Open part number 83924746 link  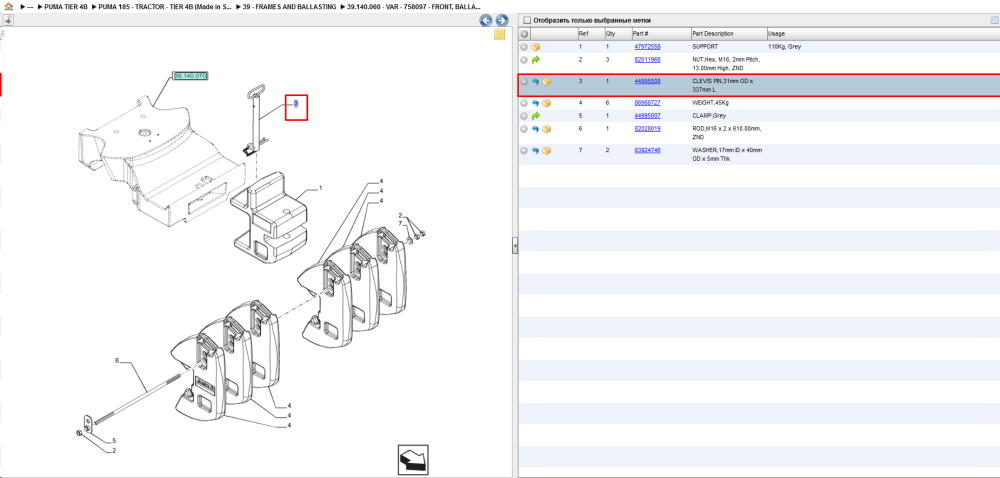(647, 150)
